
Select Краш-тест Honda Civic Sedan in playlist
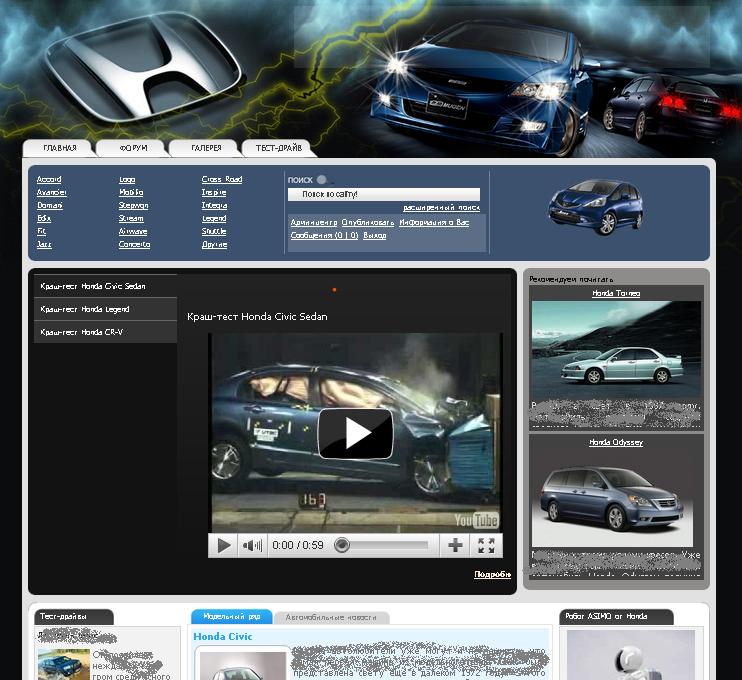click(106, 286)
